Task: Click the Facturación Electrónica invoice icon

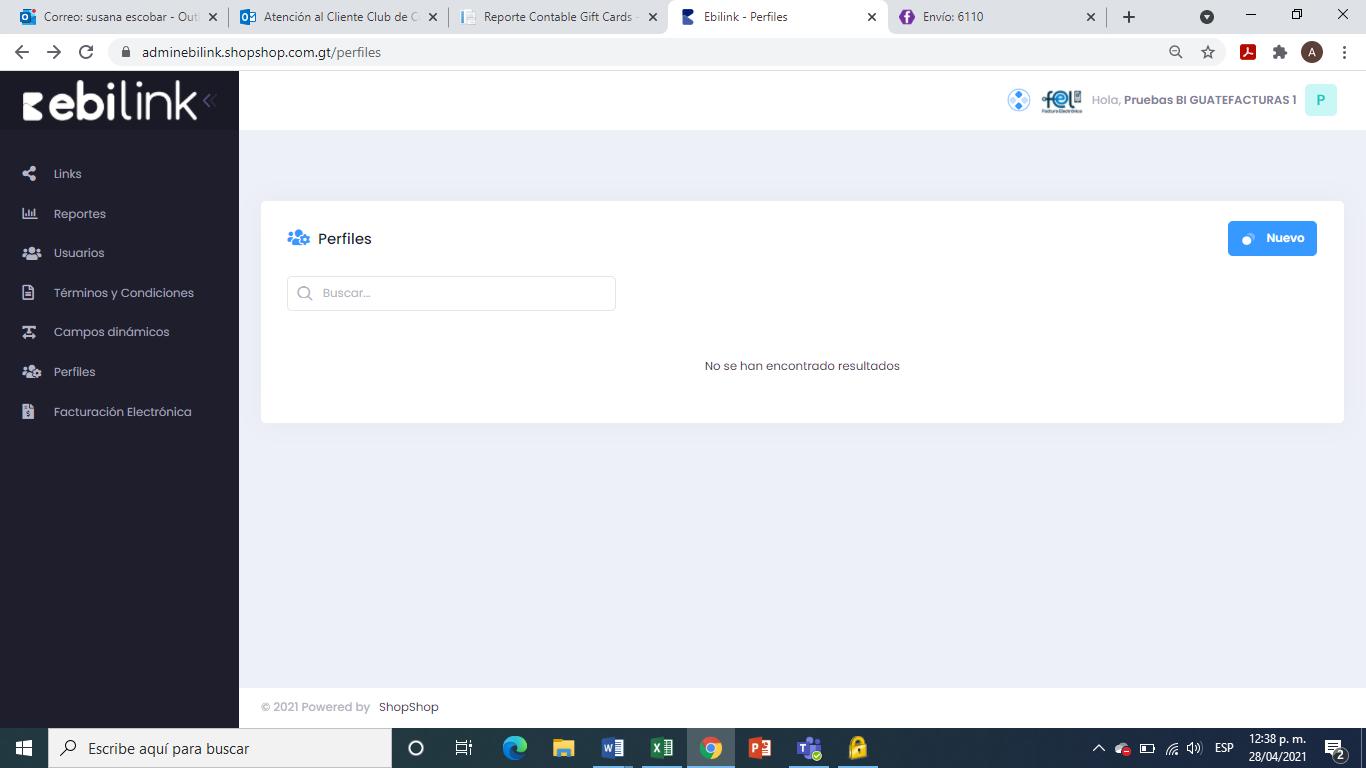Action: tap(29, 412)
